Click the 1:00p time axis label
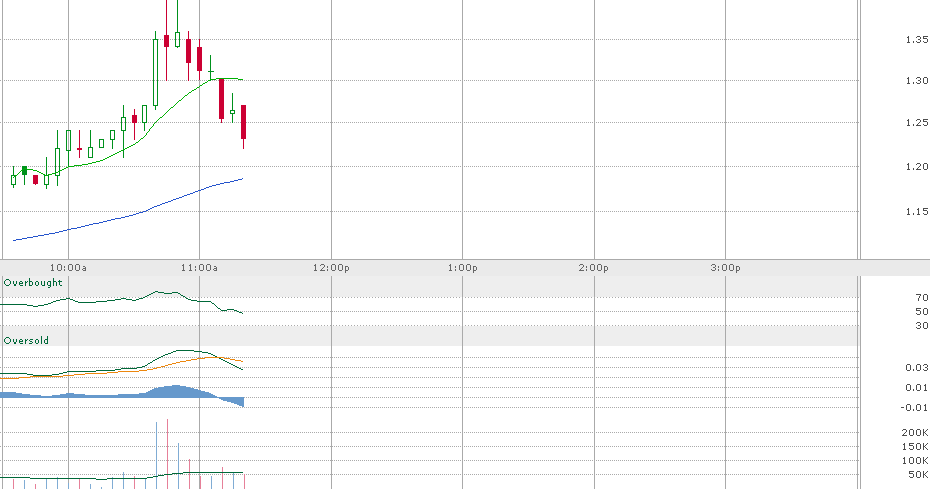The height and width of the screenshot is (489, 930). pos(463,268)
